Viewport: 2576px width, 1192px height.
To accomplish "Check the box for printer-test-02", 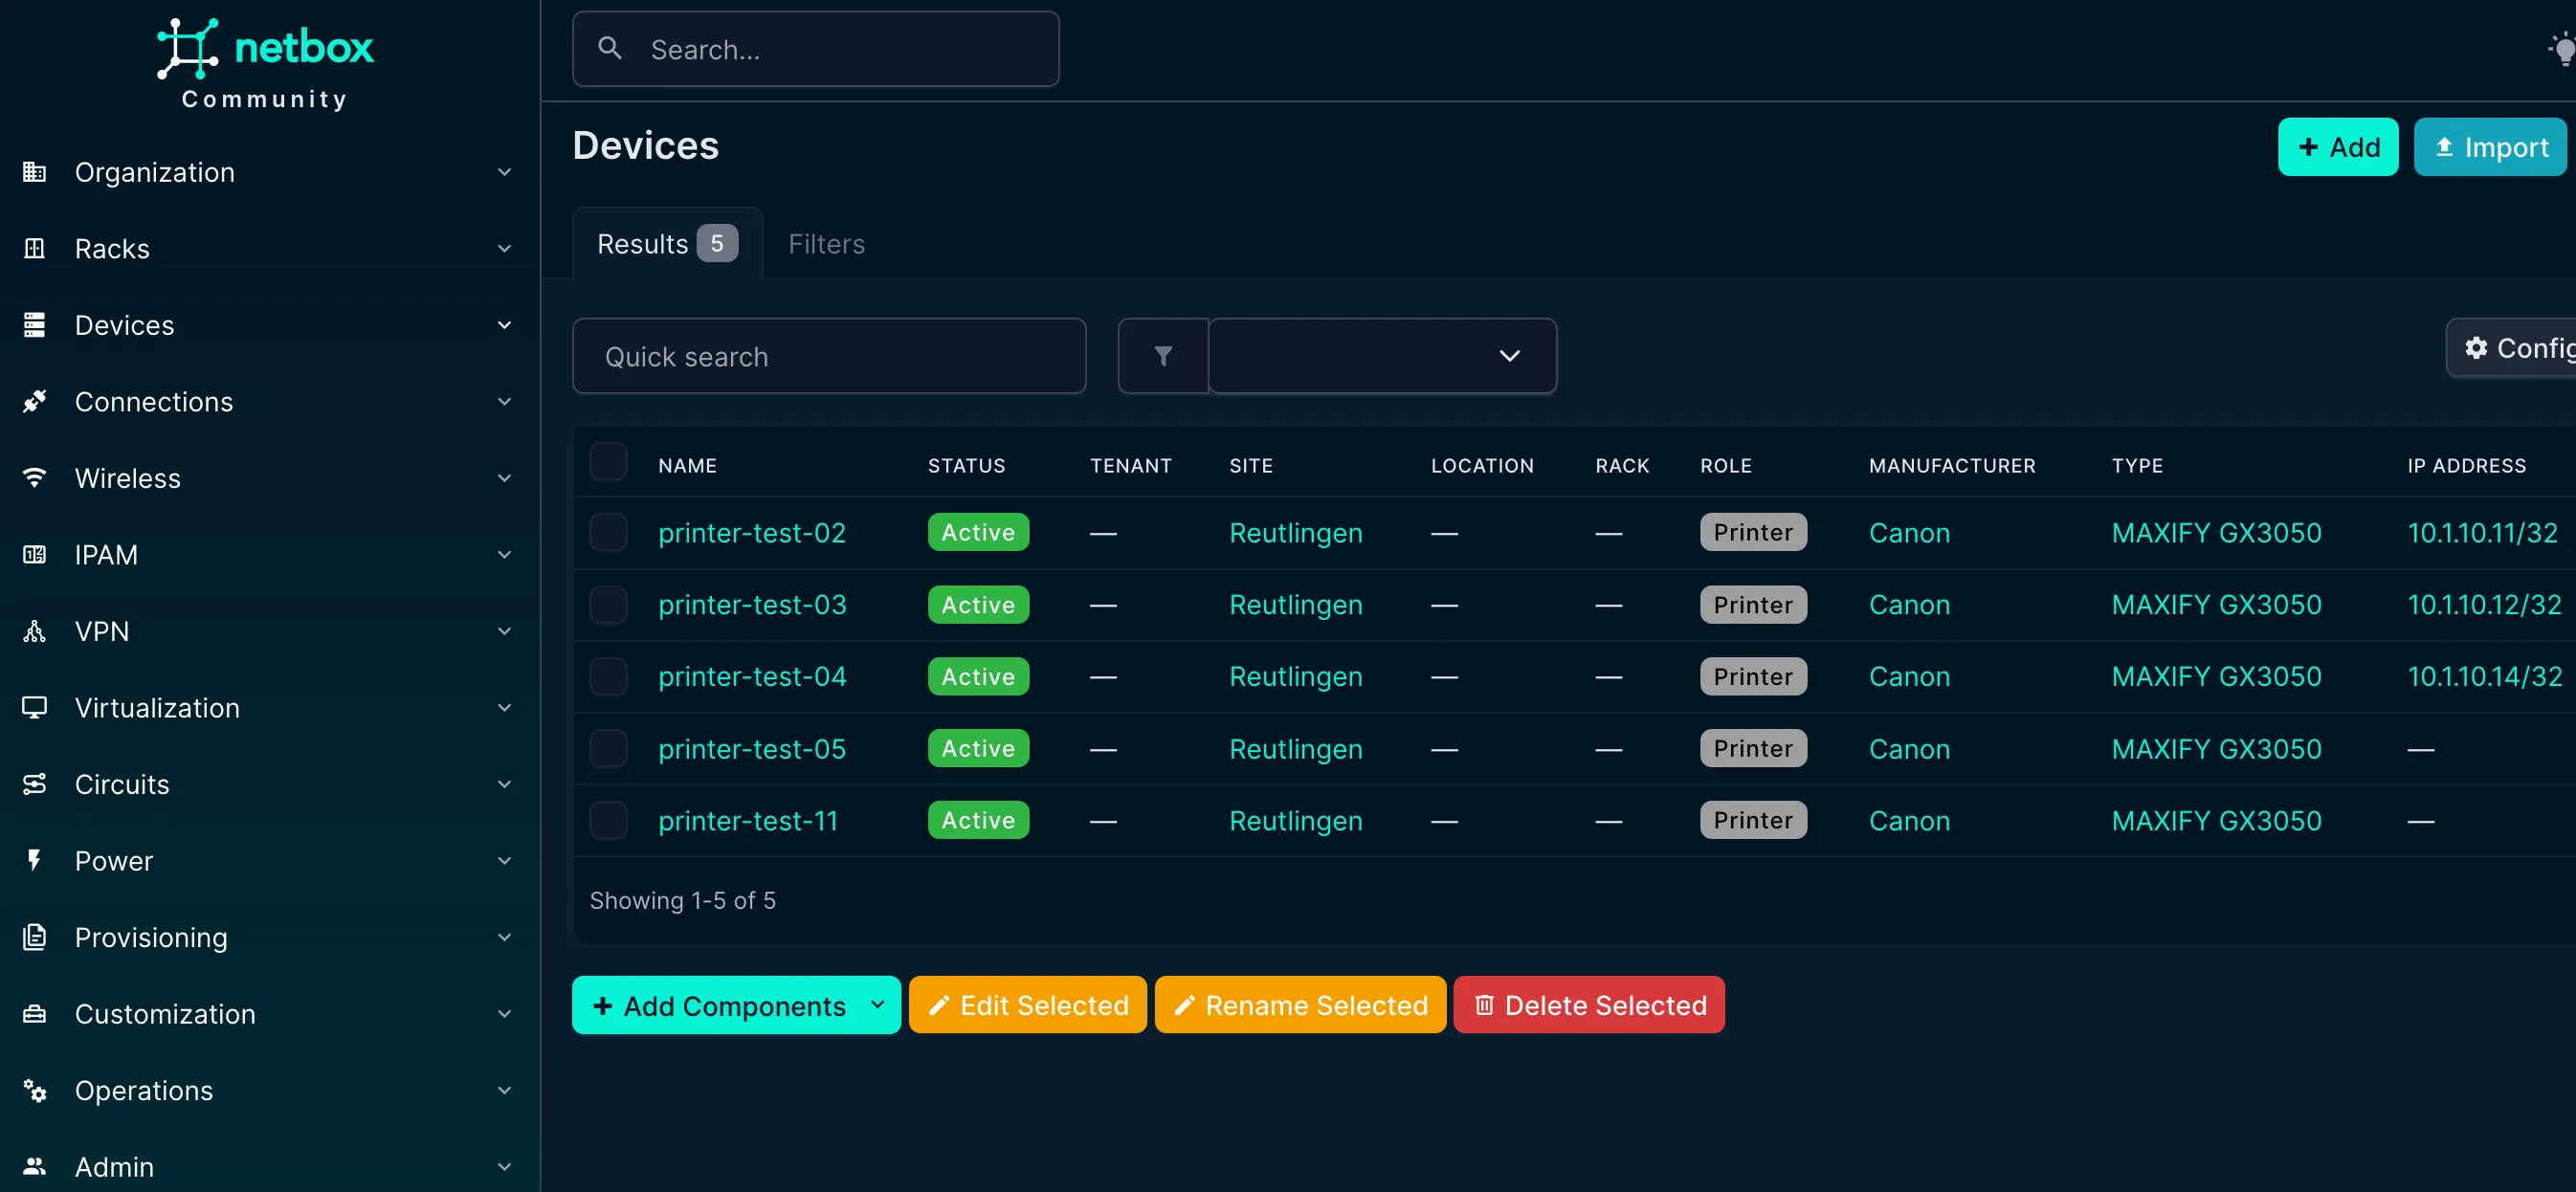I will coord(608,532).
